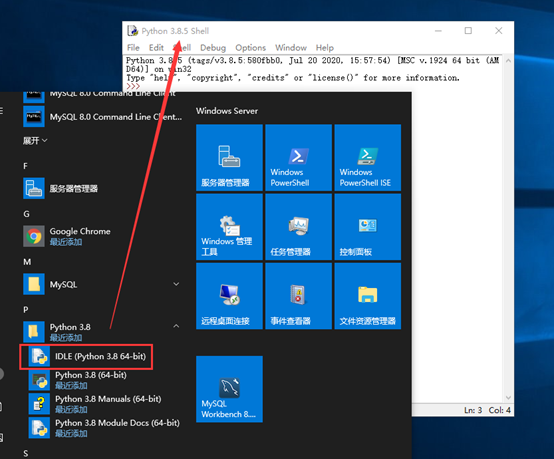The image size is (554, 459).
Task: Open the Options menu in Python Shell
Action: pos(251,48)
